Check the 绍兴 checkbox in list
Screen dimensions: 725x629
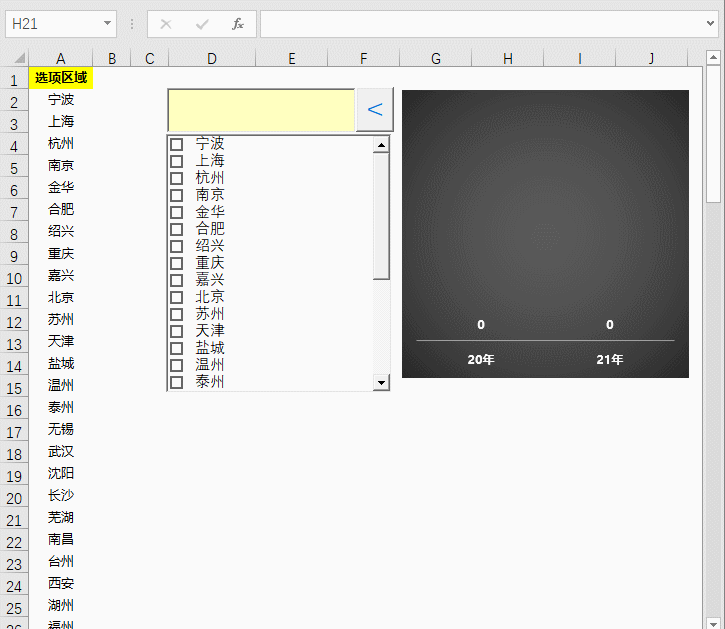coord(176,247)
